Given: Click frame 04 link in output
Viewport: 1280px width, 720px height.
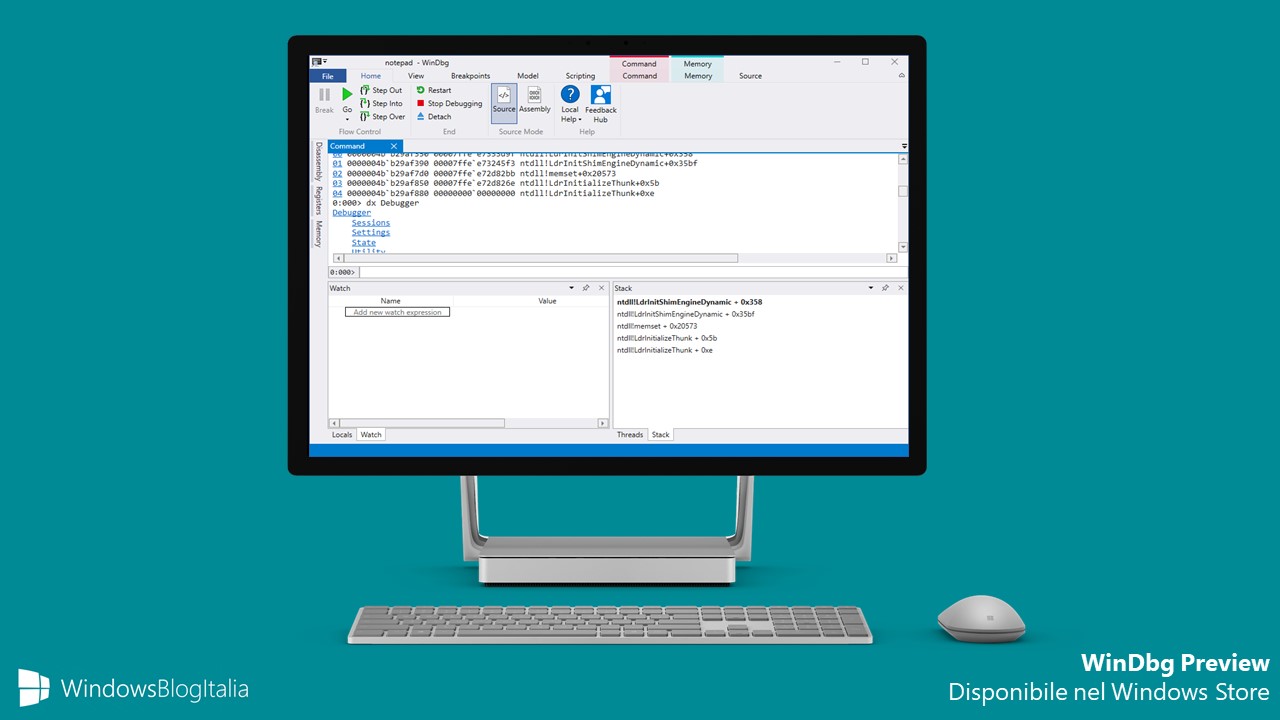Looking at the screenshot, I should click(337, 193).
